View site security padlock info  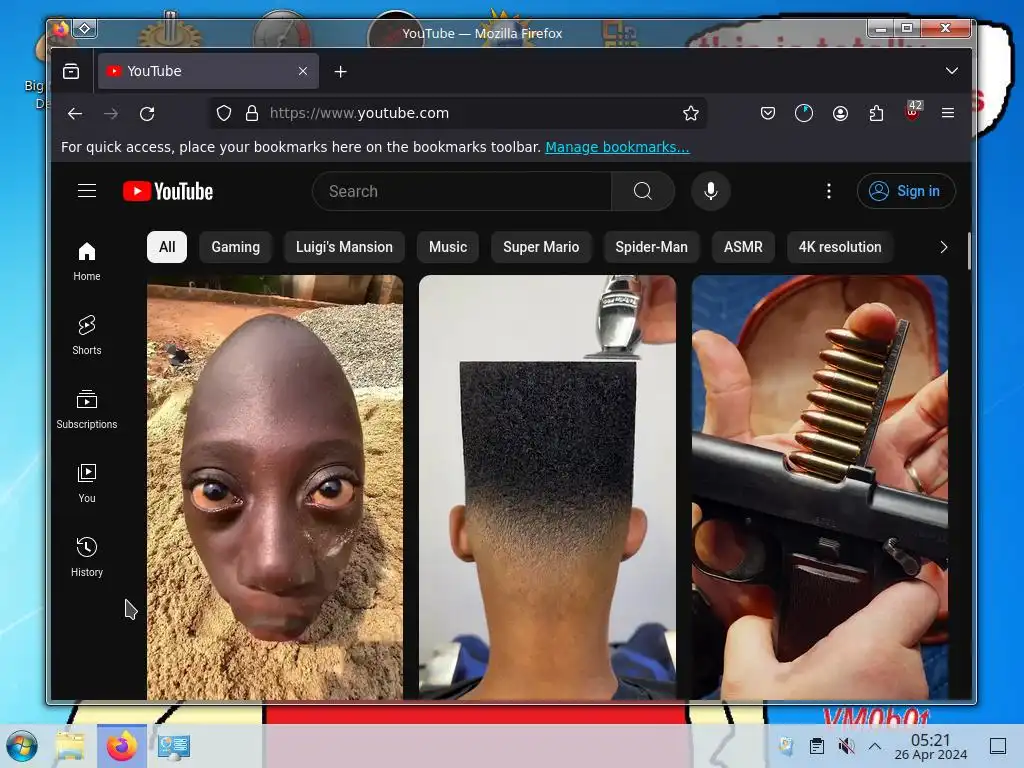pyautogui.click(x=252, y=114)
